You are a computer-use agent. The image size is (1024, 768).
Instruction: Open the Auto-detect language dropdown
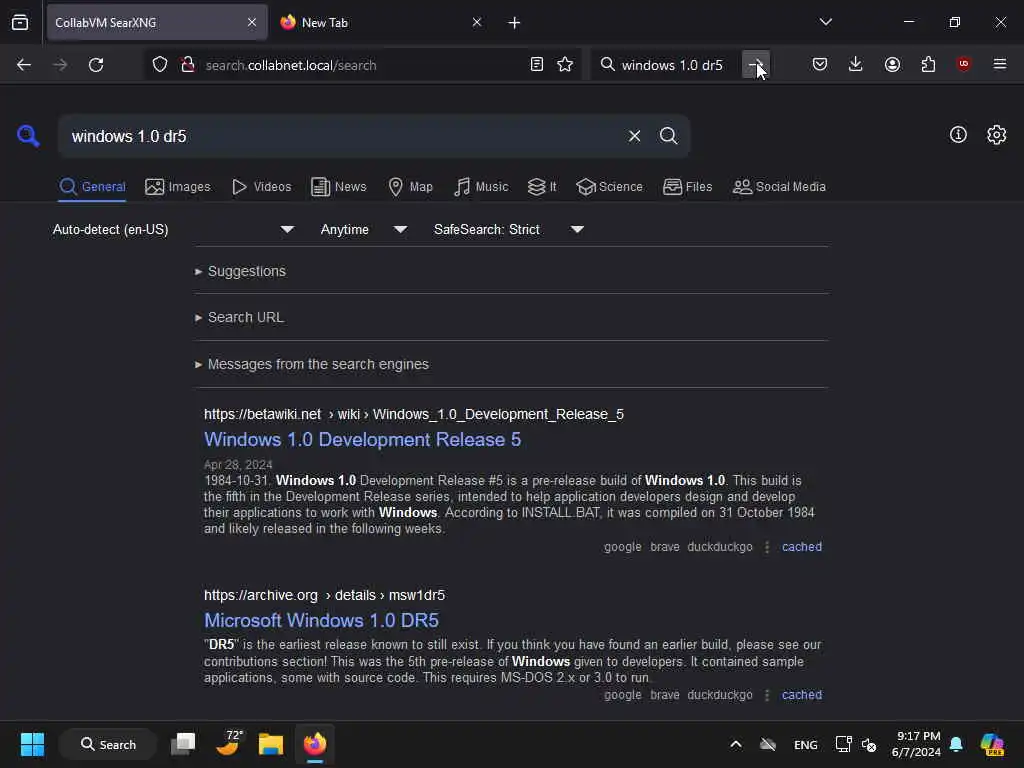[x=173, y=229]
